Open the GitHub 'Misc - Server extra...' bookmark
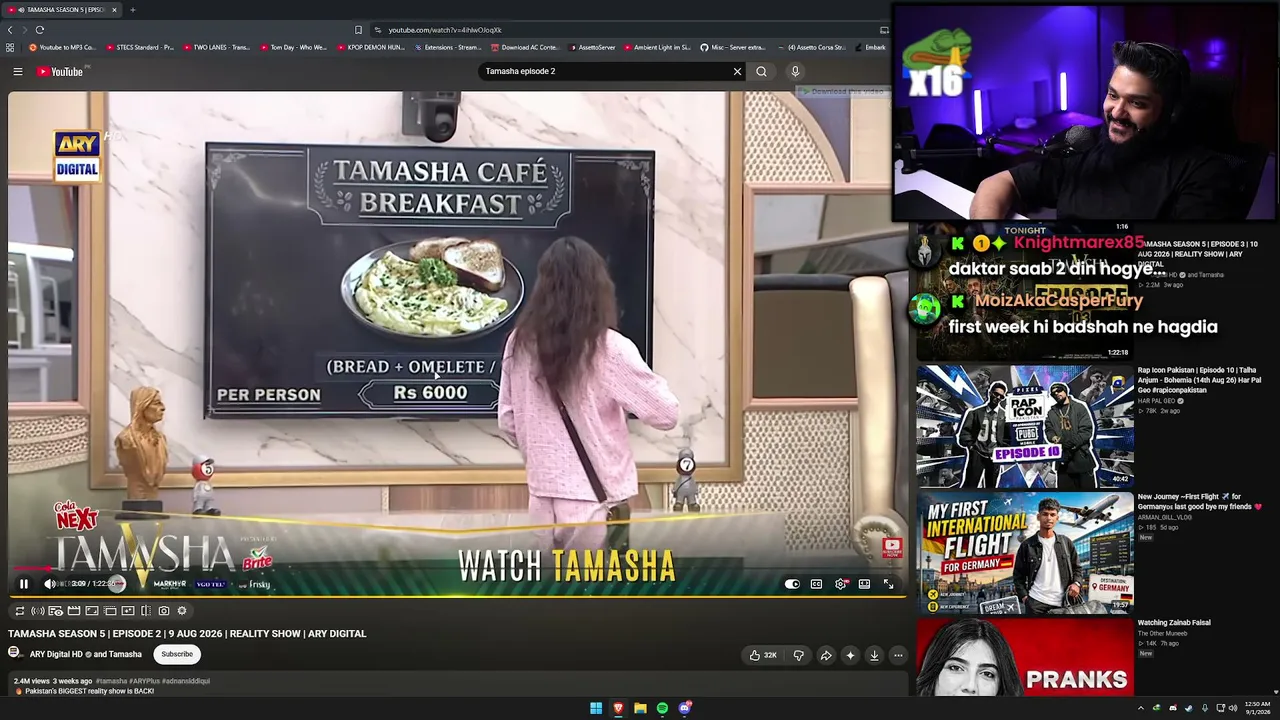 tap(733, 47)
